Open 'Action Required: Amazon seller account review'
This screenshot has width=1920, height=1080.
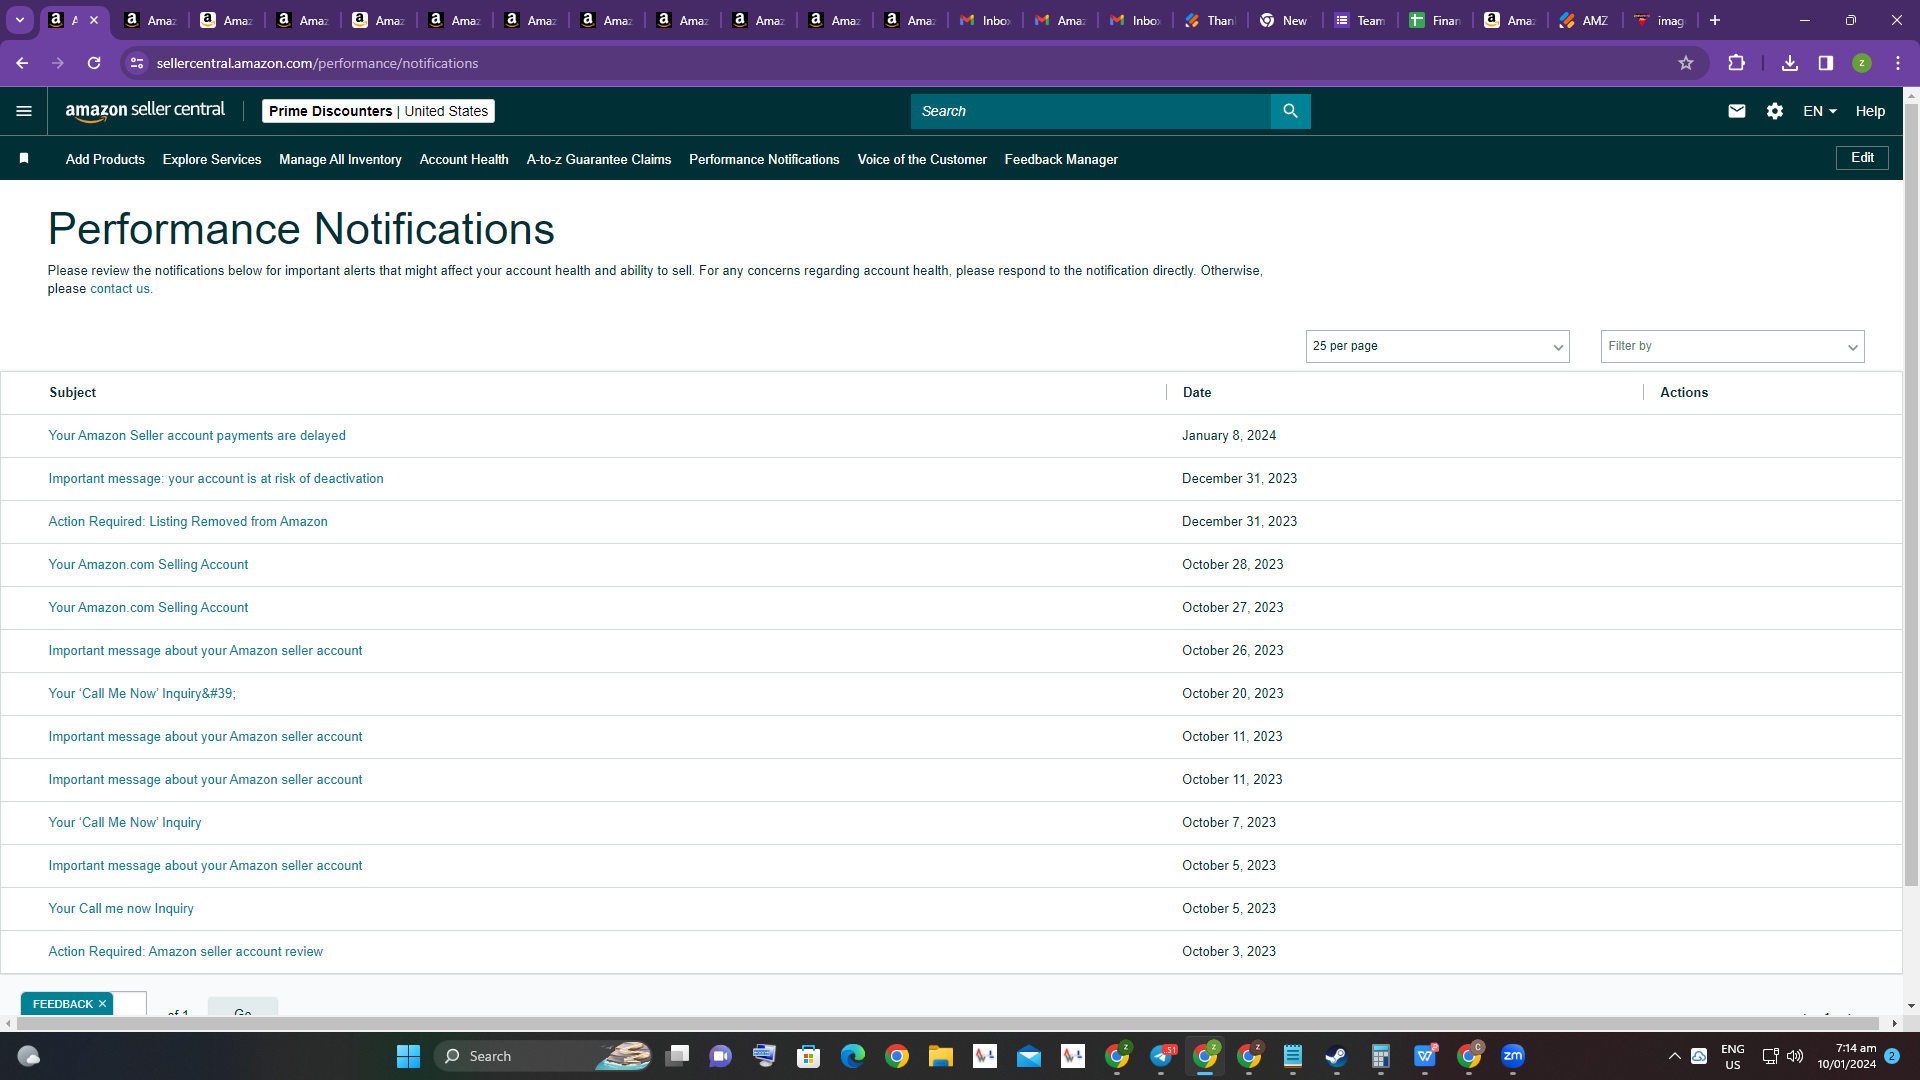pos(185,952)
